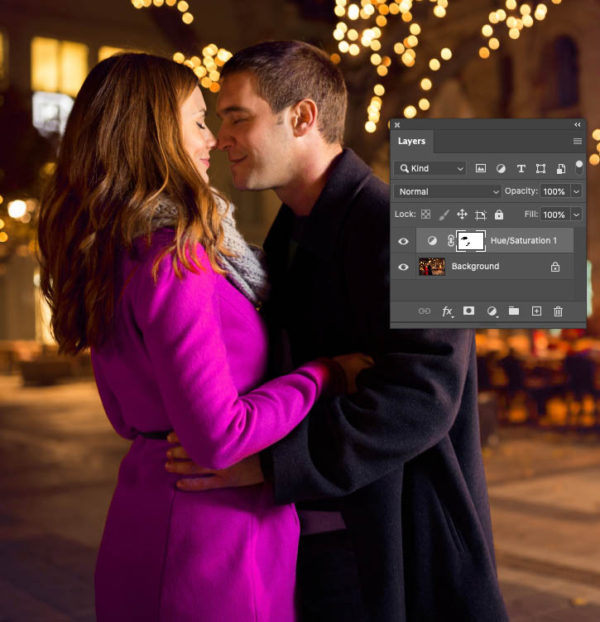Switch to the Layers tab

[x=411, y=141]
